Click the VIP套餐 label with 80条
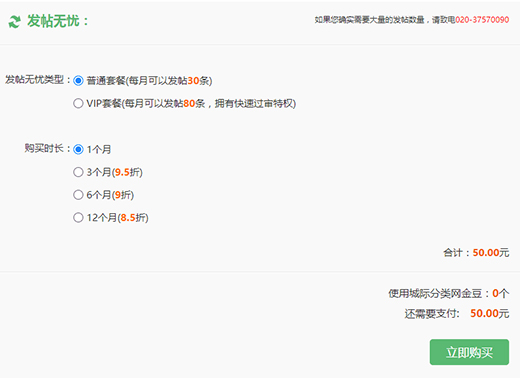520x378 pixels. (191, 103)
